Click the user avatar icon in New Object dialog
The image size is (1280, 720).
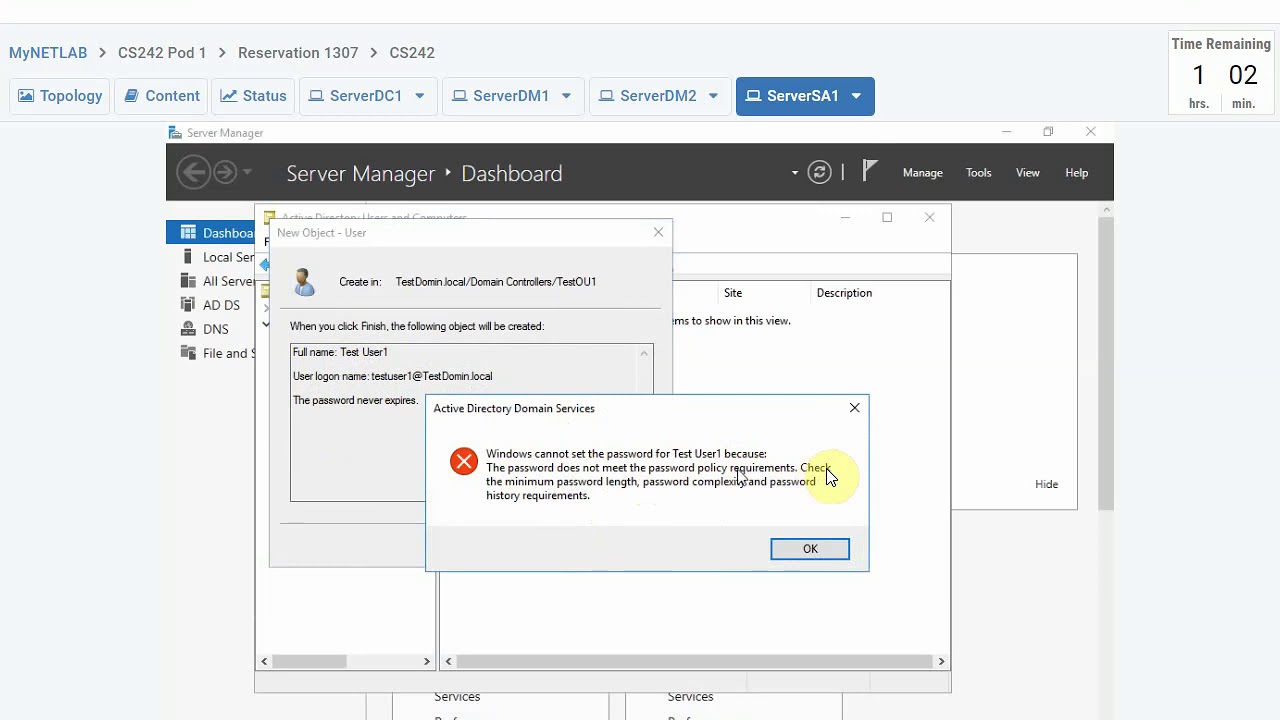[x=304, y=282]
